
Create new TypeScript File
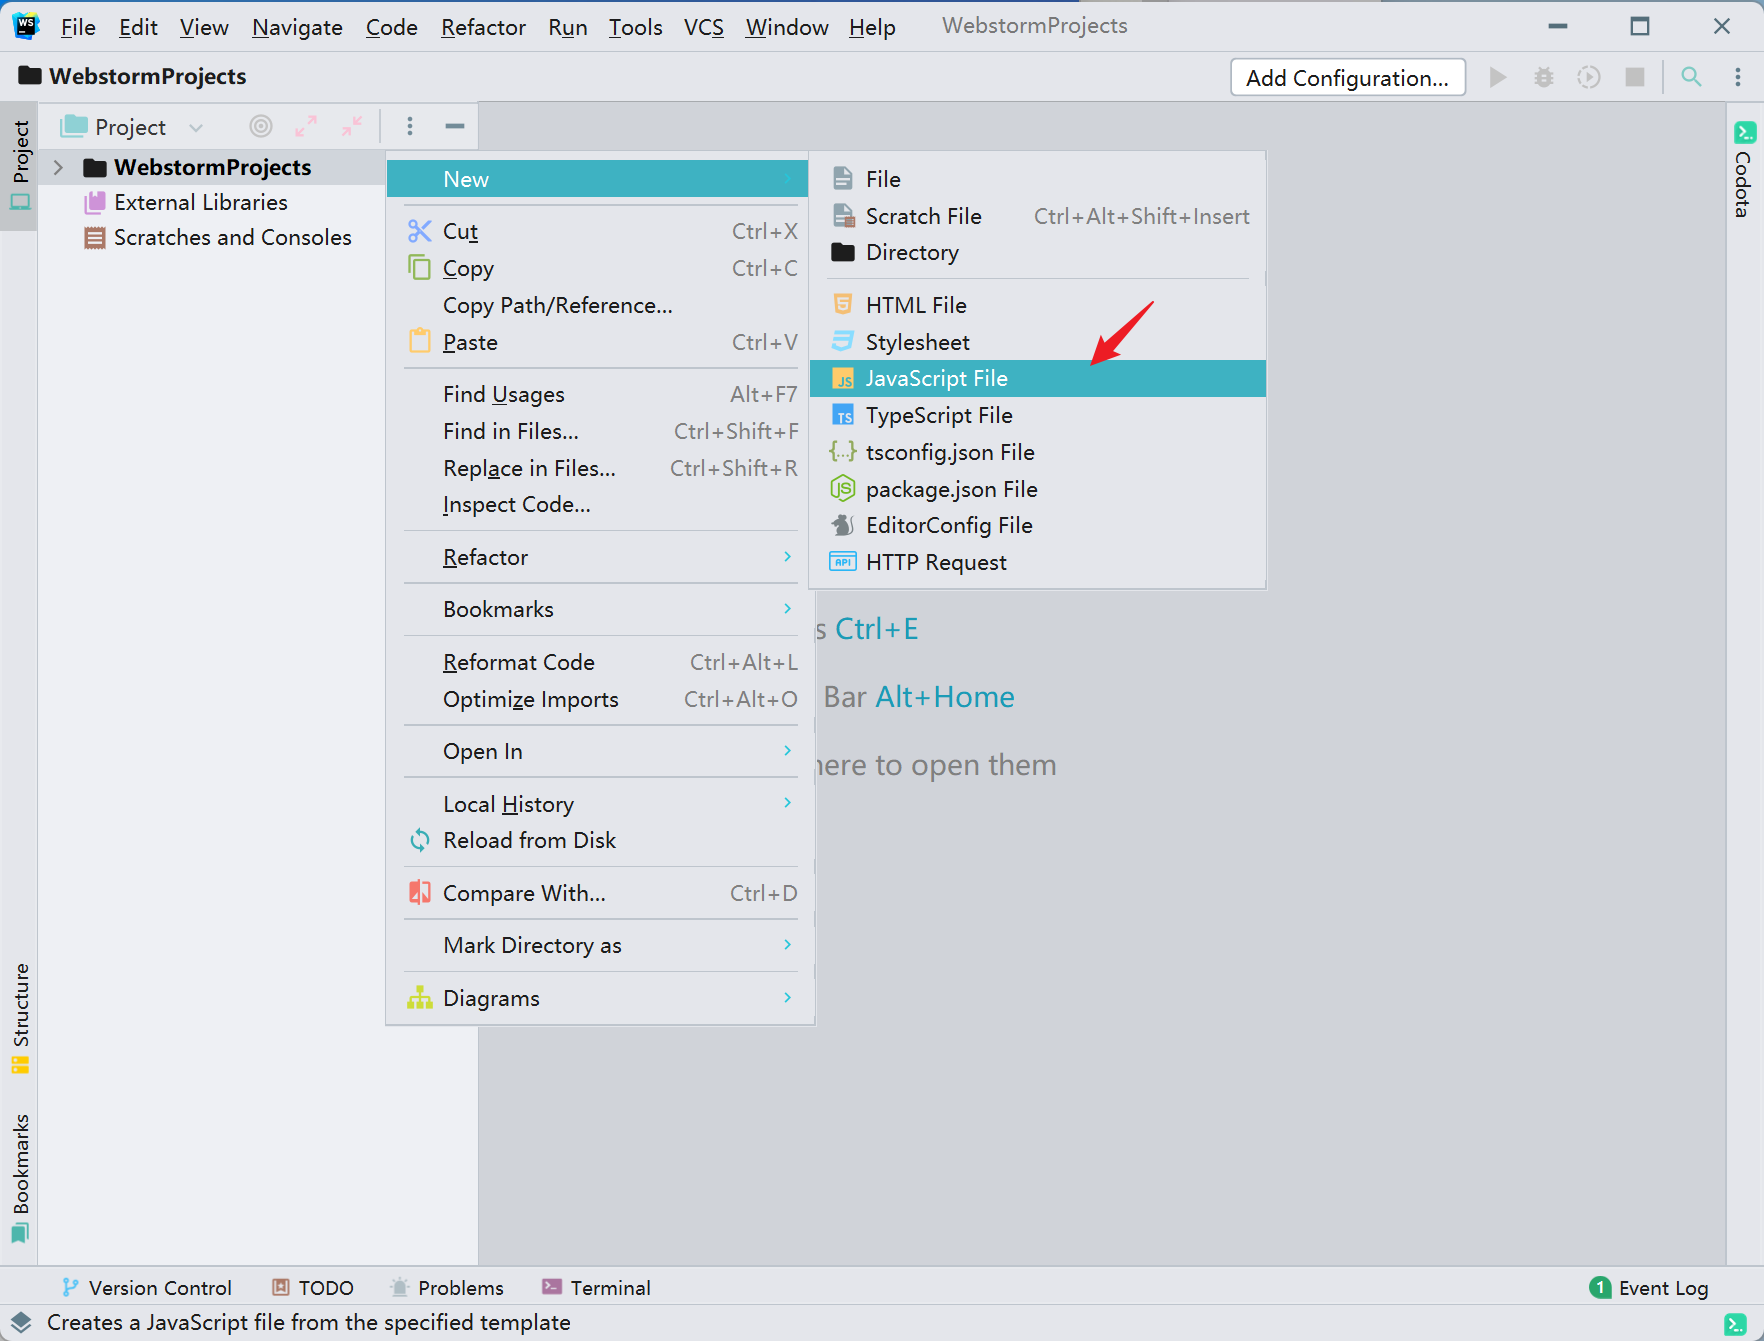[1038, 415]
